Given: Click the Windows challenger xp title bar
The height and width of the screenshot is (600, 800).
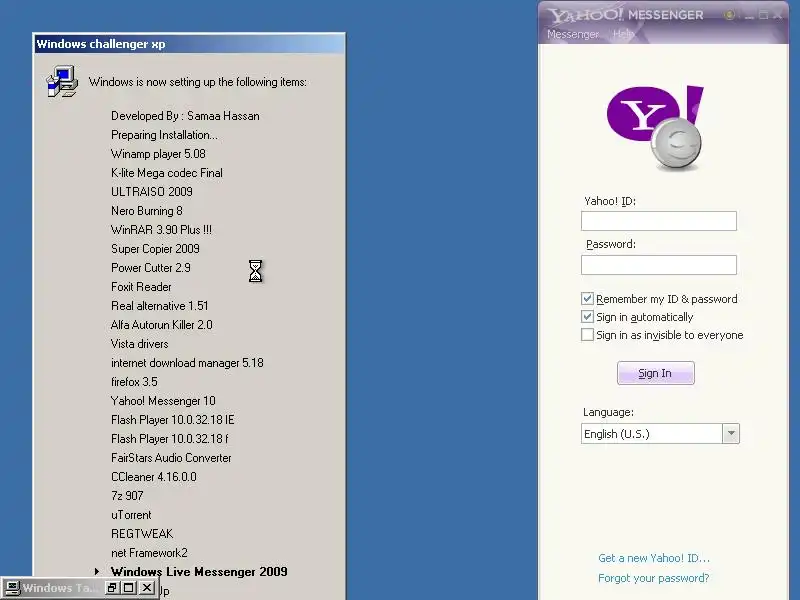Looking at the screenshot, I should [189, 44].
